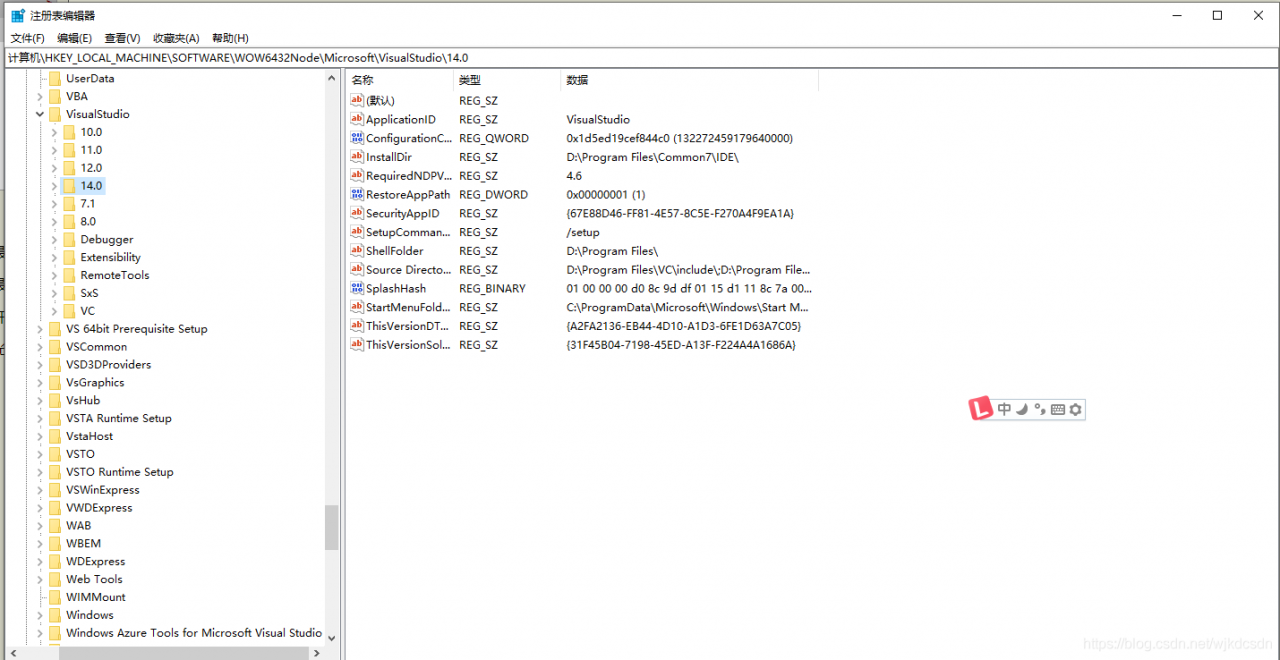Click the DWORD icon beside RestoreAppPath
The width and height of the screenshot is (1280, 660).
(x=357, y=194)
